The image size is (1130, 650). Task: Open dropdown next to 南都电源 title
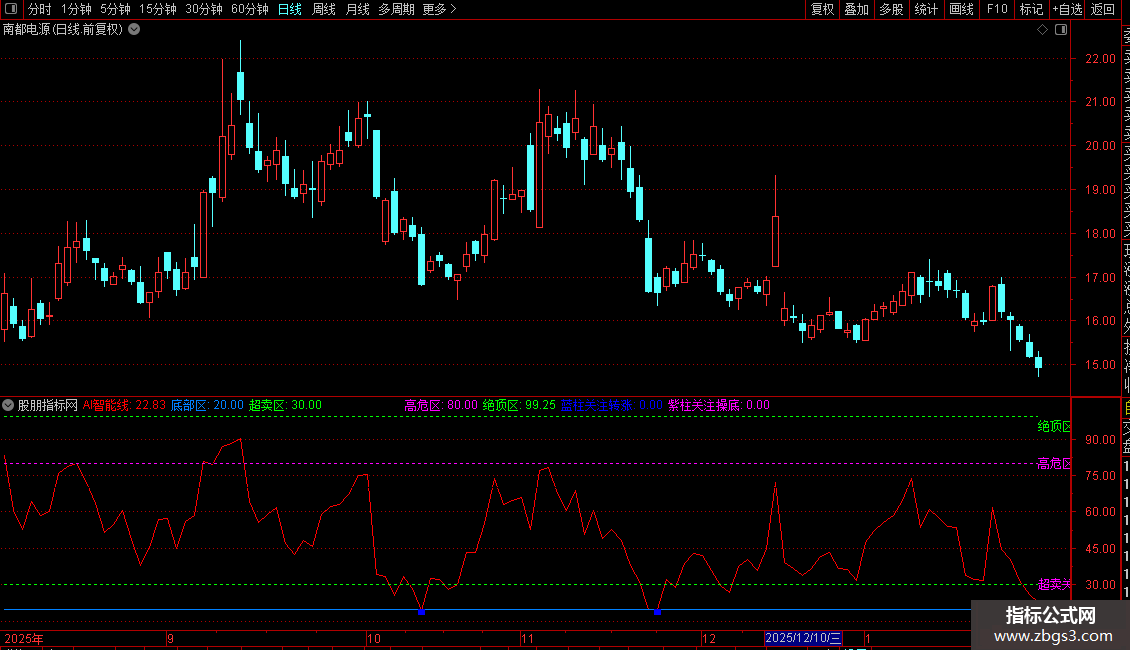(x=134, y=30)
